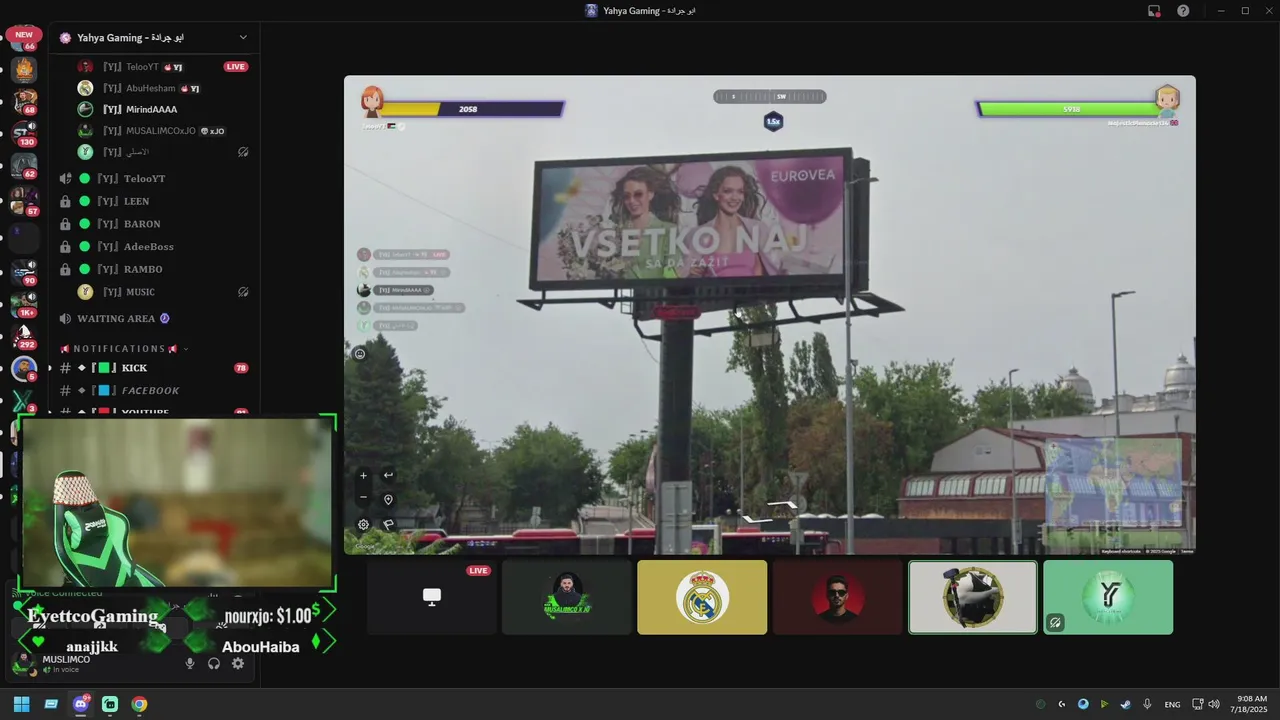Click the emoji reaction icon in stream overlay
The height and width of the screenshot is (720, 1280).
pos(360,353)
